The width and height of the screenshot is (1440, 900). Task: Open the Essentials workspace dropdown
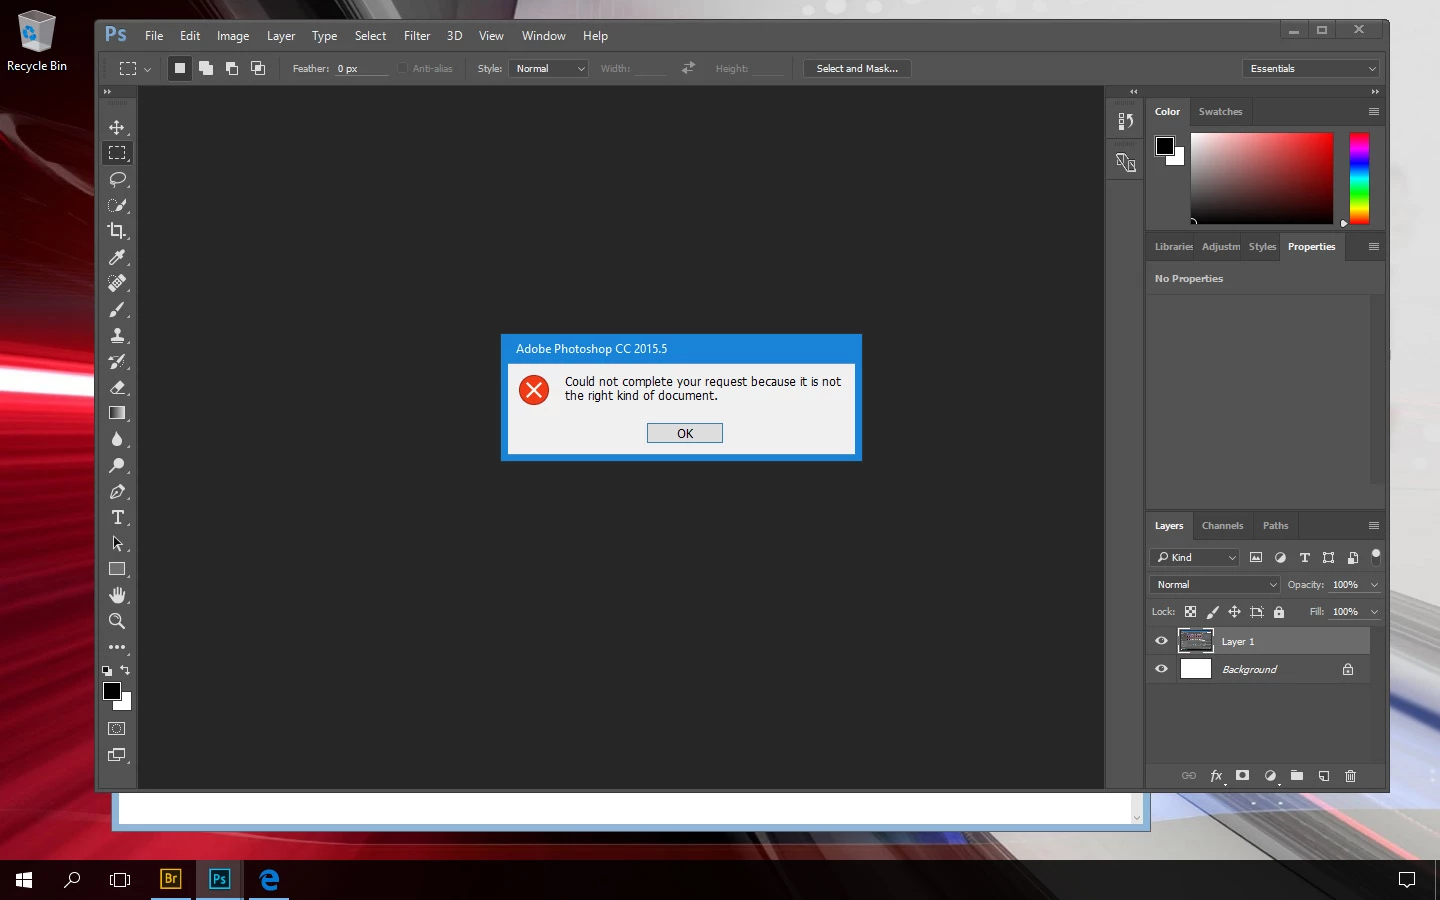(x=1312, y=68)
